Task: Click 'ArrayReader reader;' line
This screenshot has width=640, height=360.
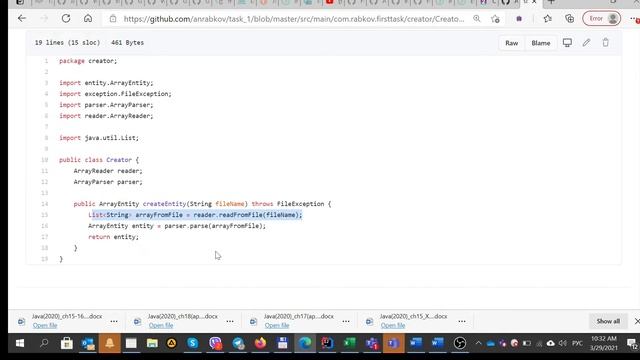Action: [108, 171]
